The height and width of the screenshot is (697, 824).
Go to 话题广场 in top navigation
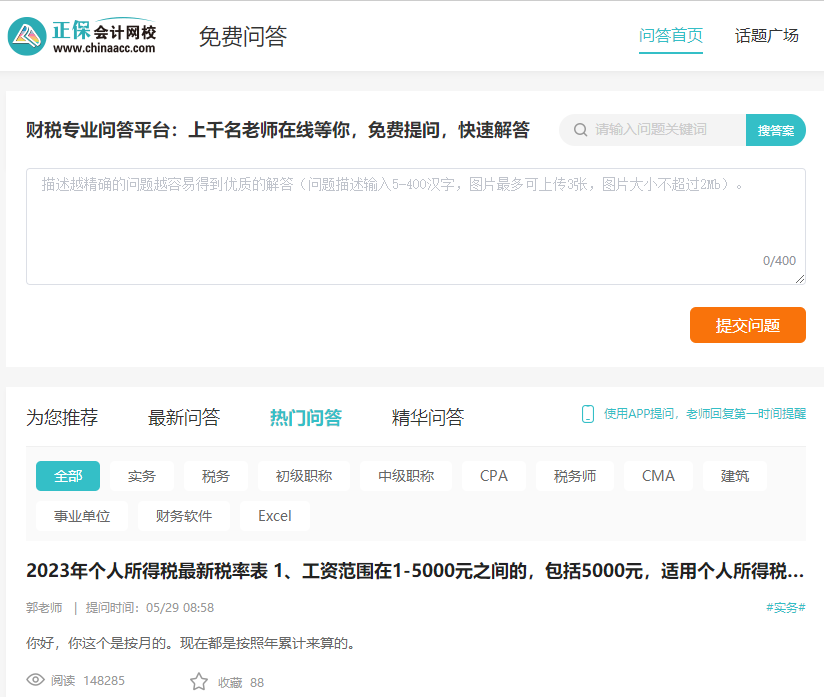tap(767, 36)
